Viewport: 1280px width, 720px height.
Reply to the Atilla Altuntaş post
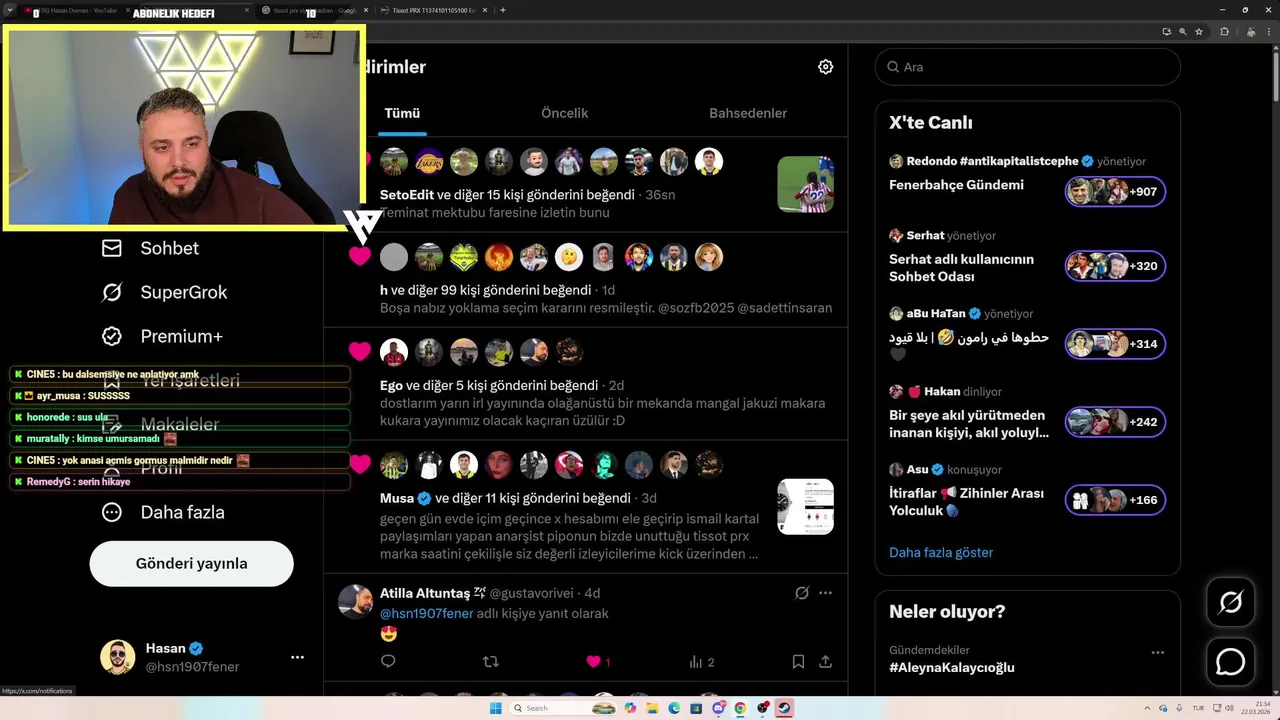(x=388, y=661)
